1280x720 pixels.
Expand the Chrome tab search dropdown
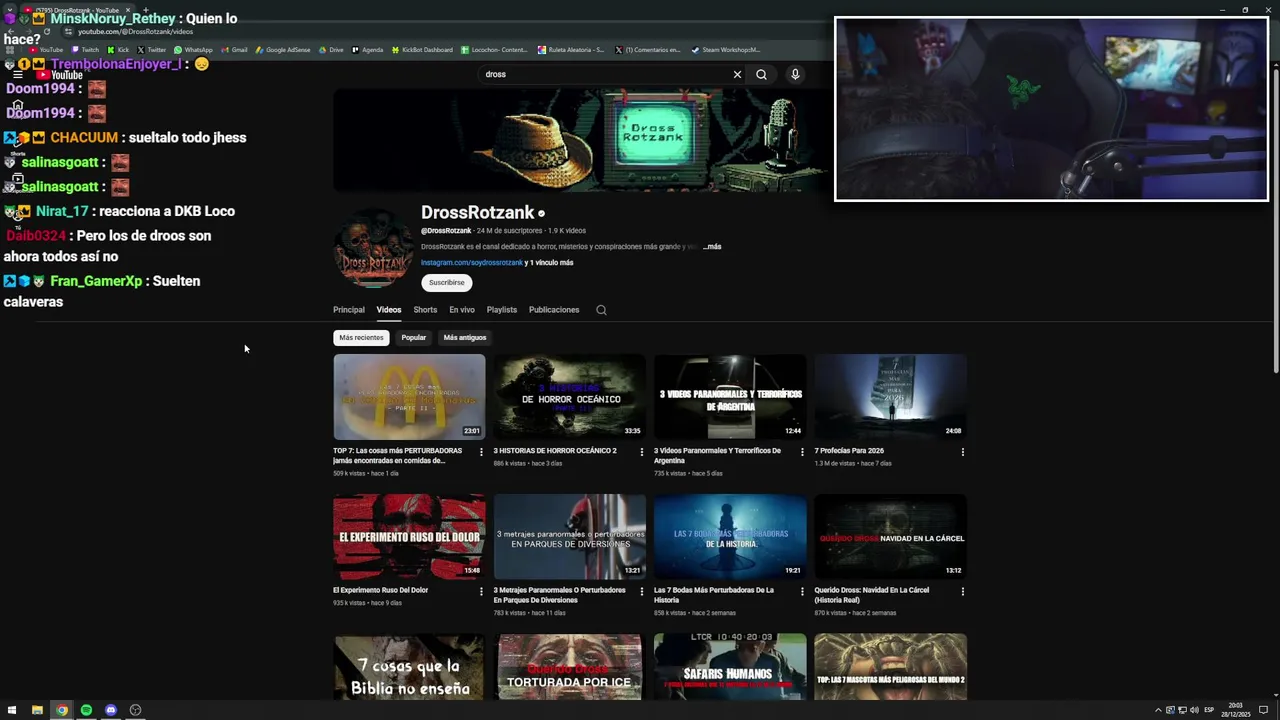[x=11, y=10]
